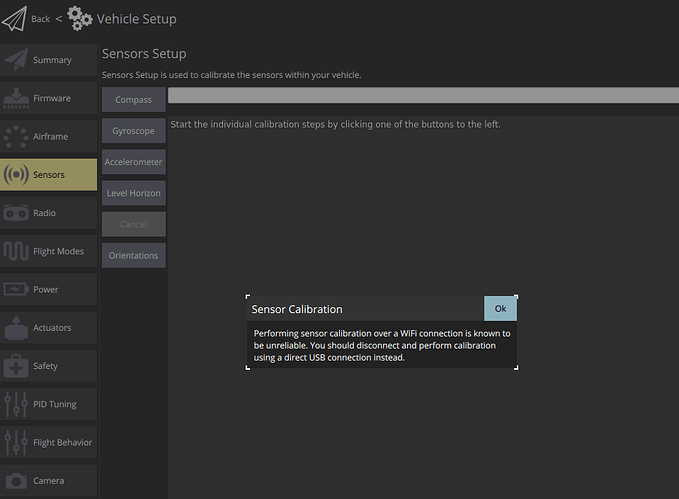The image size is (679, 499).
Task: Click the Firmware download icon
Action: click(16, 98)
